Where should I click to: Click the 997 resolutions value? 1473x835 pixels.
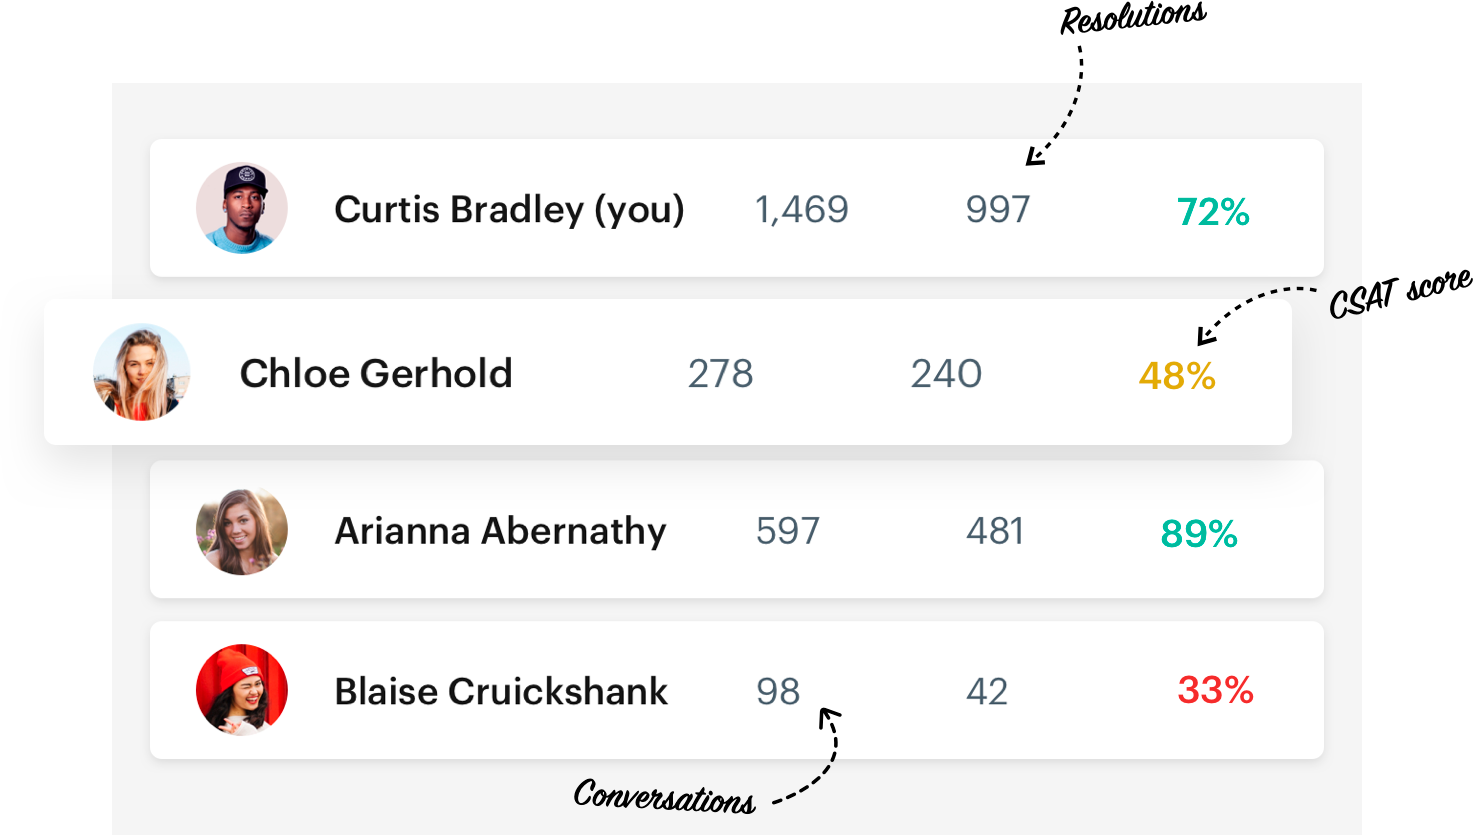[998, 209]
